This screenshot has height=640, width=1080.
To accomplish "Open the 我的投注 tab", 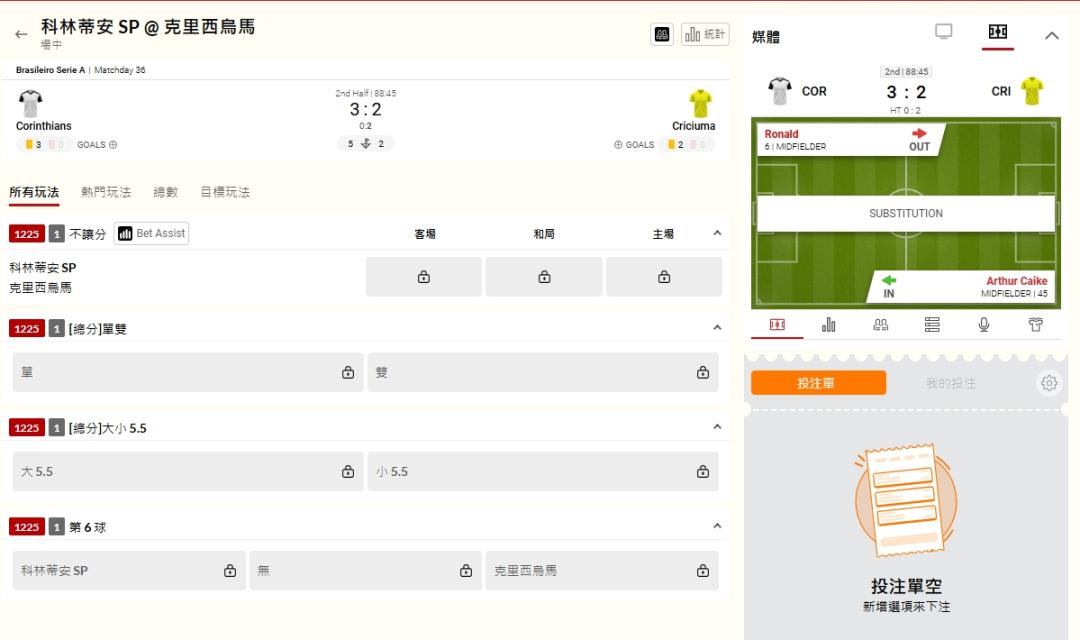I will [x=950, y=383].
